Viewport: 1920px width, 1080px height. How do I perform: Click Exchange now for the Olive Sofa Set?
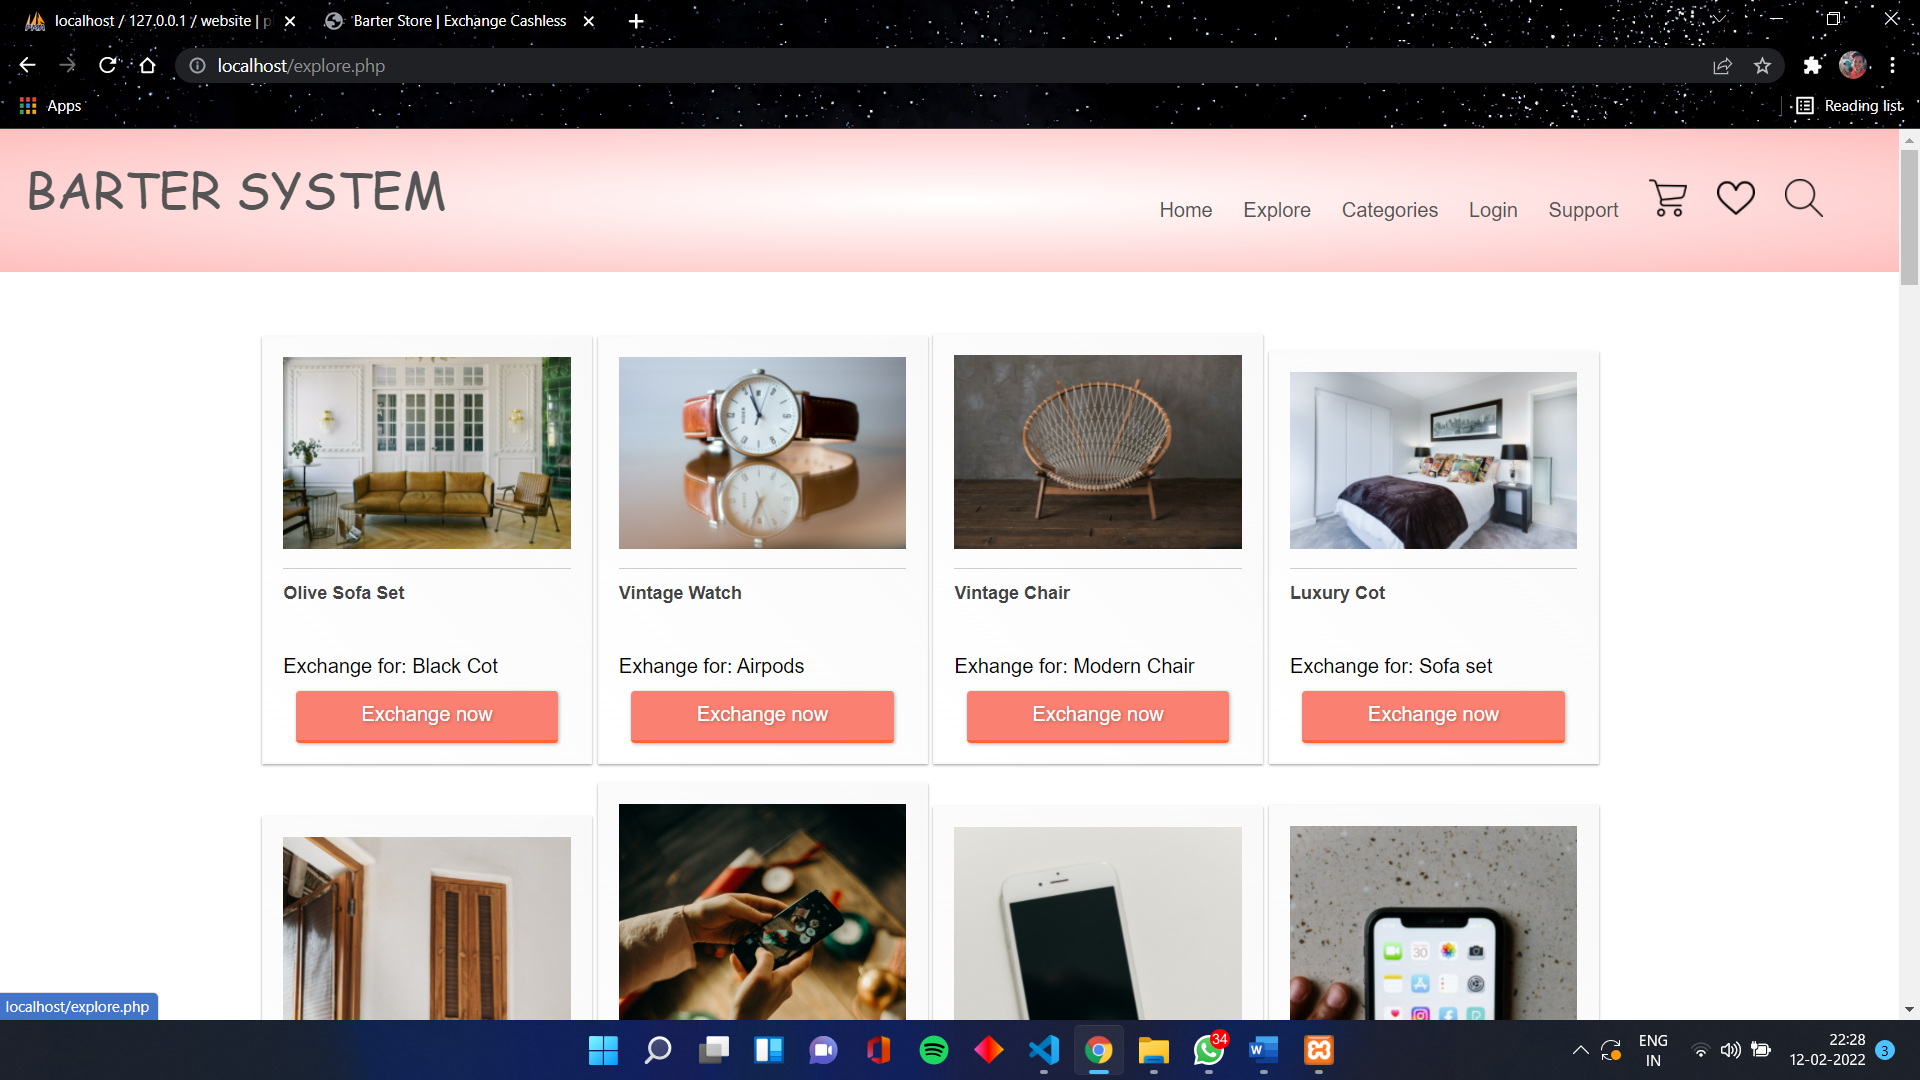[426, 715]
